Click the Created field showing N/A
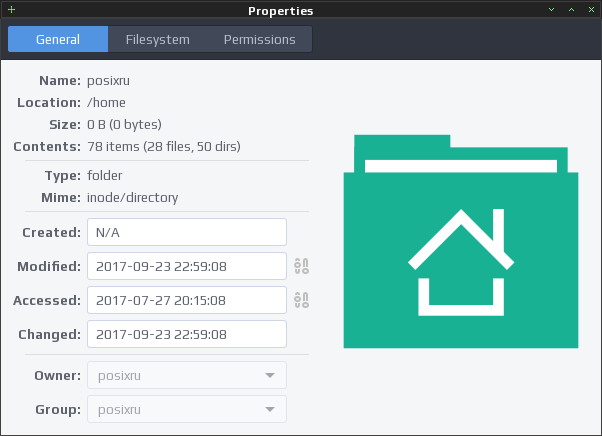Screen dimensions: 602x436 187,232
